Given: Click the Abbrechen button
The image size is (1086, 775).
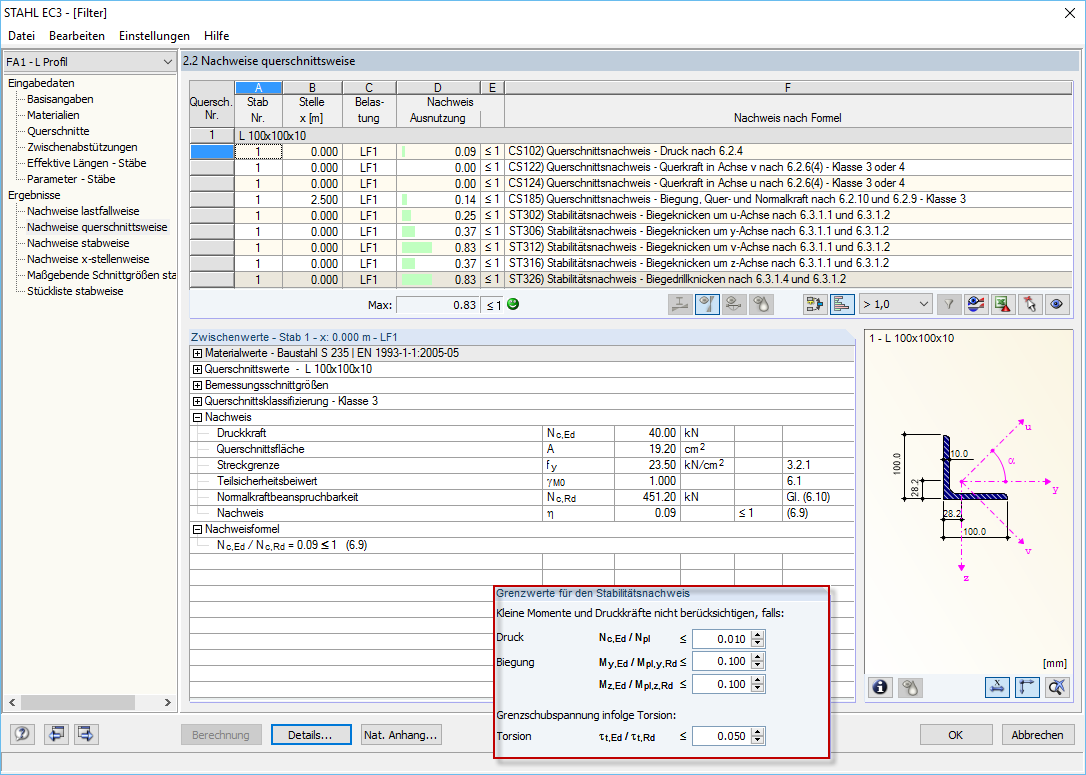Looking at the screenshot, I should click(x=1037, y=735).
